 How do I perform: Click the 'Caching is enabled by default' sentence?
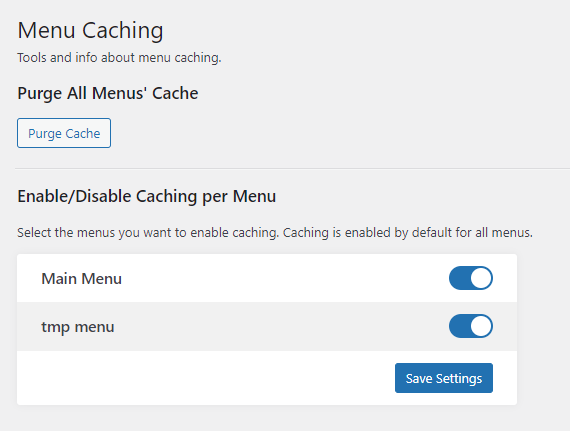pyautogui.click(x=408, y=233)
